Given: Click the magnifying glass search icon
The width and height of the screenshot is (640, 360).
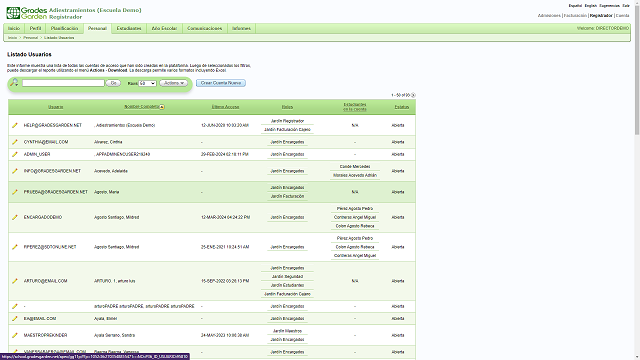Looking at the screenshot, I should pos(14,83).
